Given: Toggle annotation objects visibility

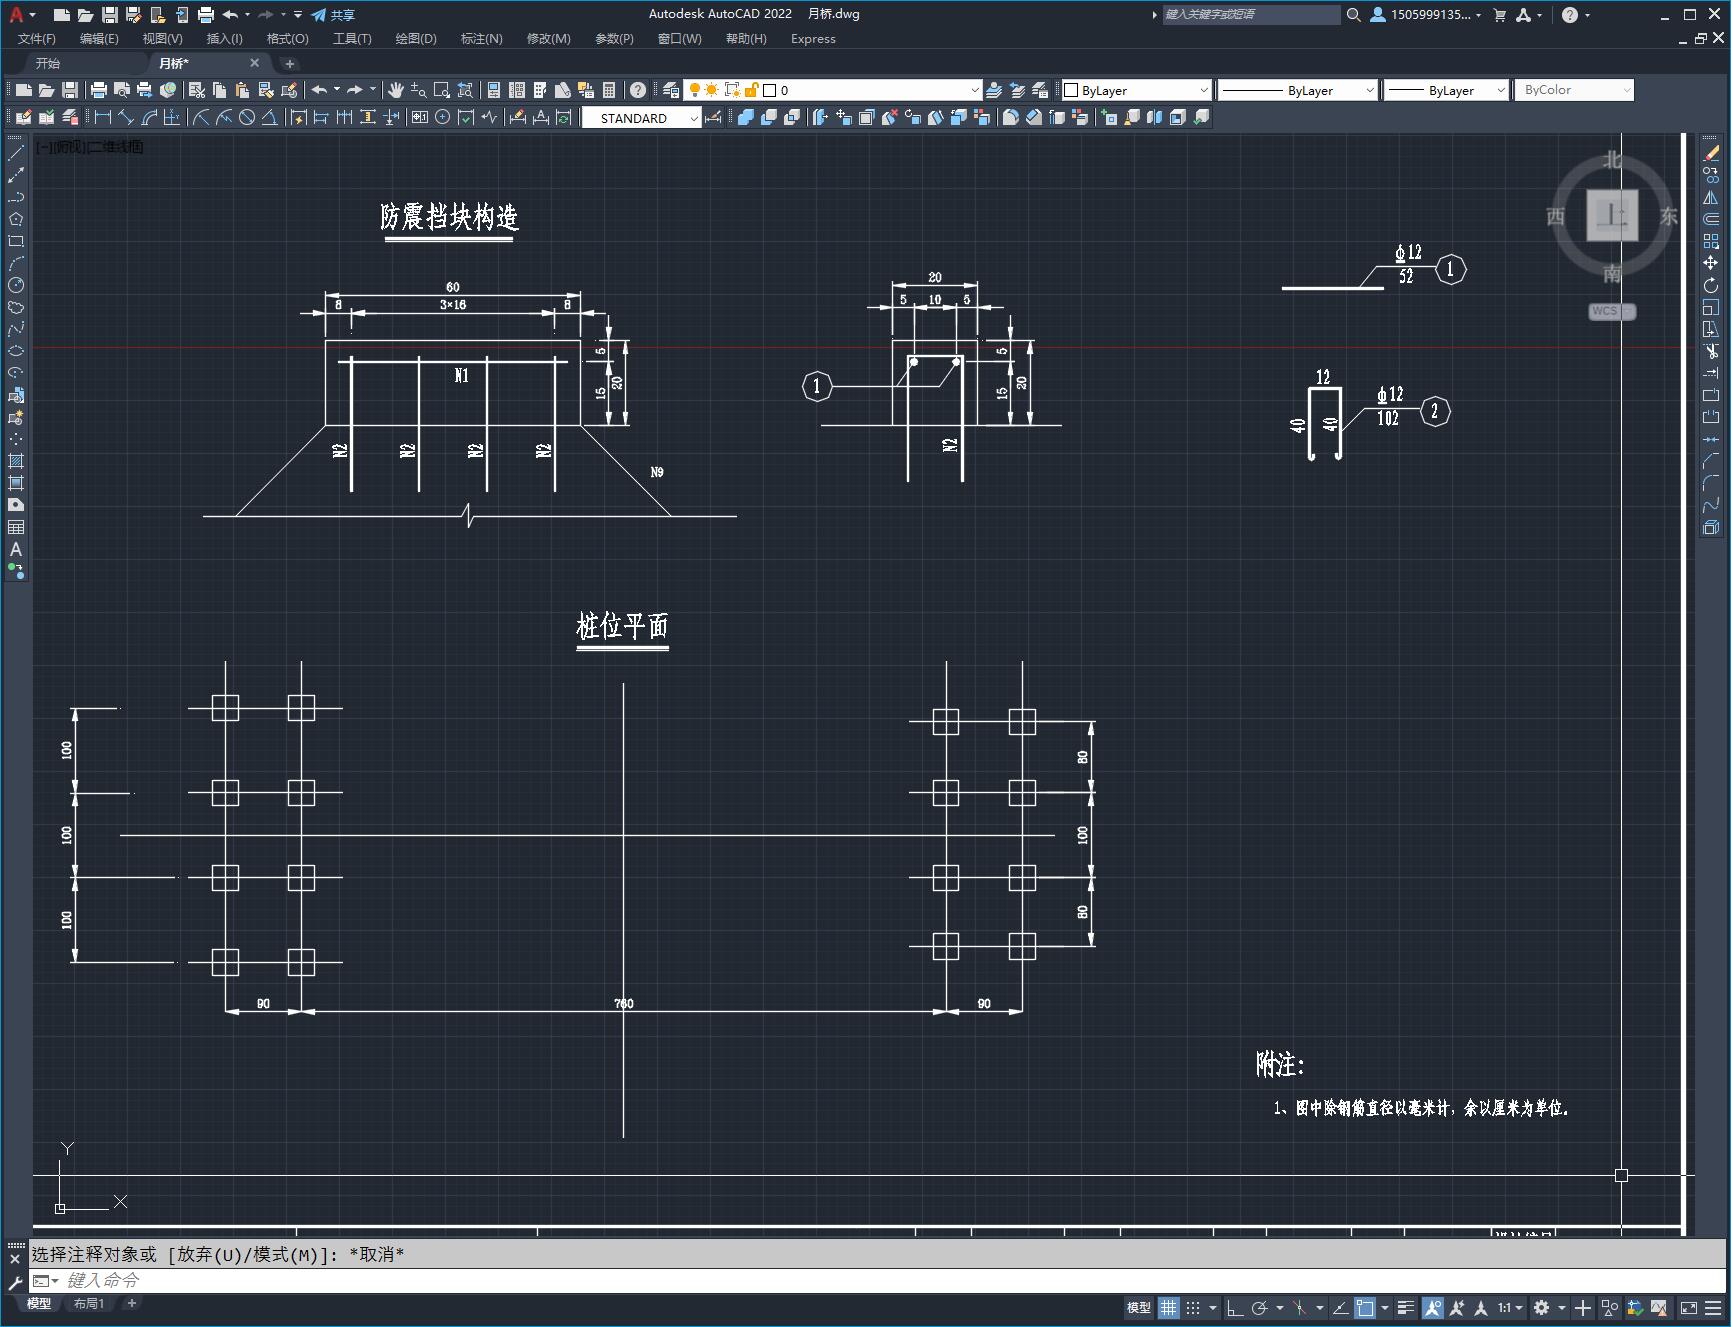Looking at the screenshot, I should tap(1433, 1307).
